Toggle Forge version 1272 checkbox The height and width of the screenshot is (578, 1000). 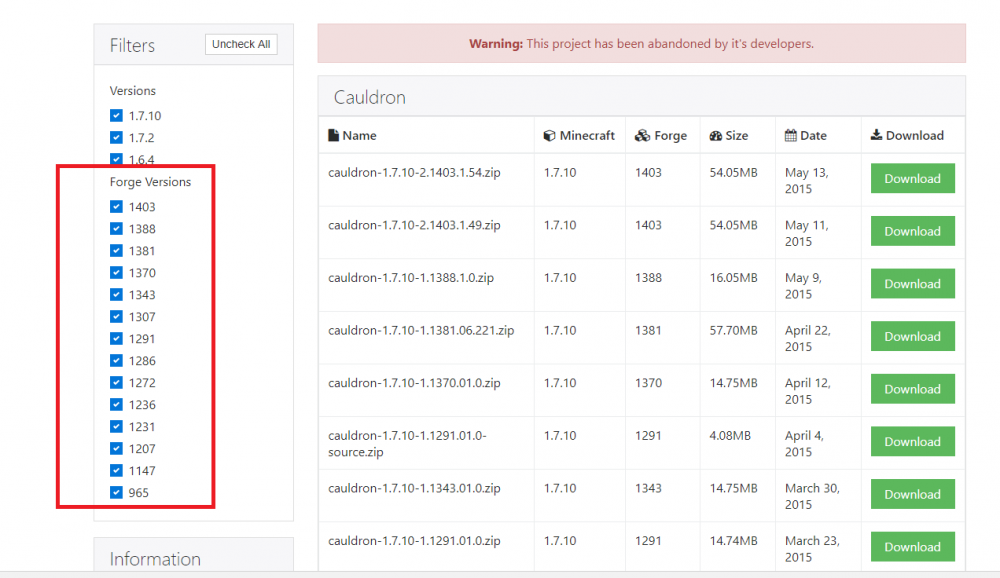[116, 383]
